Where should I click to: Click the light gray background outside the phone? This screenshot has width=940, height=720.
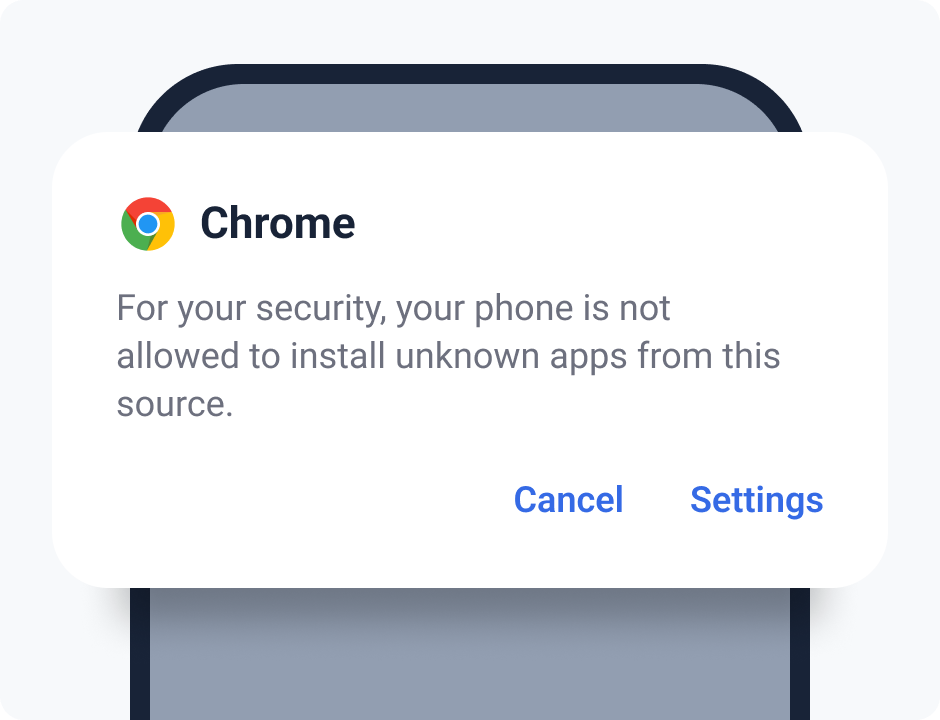[x=60, y=60]
